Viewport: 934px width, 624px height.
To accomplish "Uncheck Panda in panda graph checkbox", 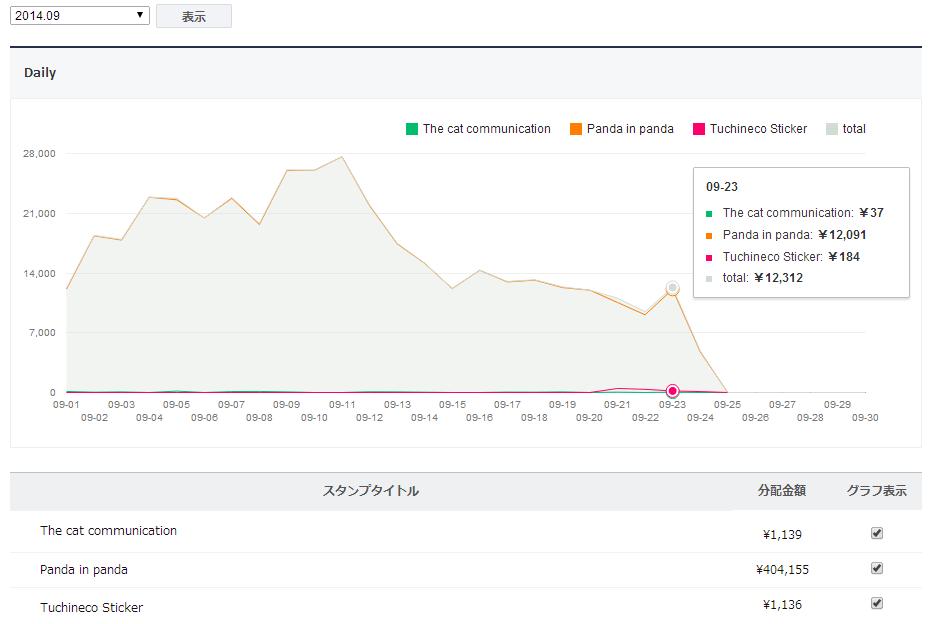I will [x=877, y=568].
